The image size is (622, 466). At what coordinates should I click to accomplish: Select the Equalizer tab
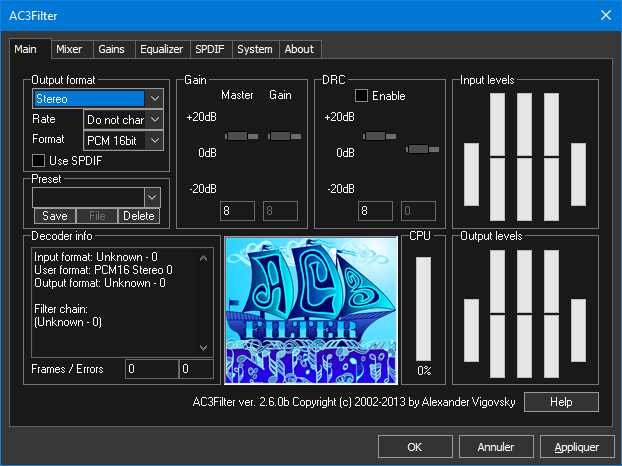tap(161, 49)
